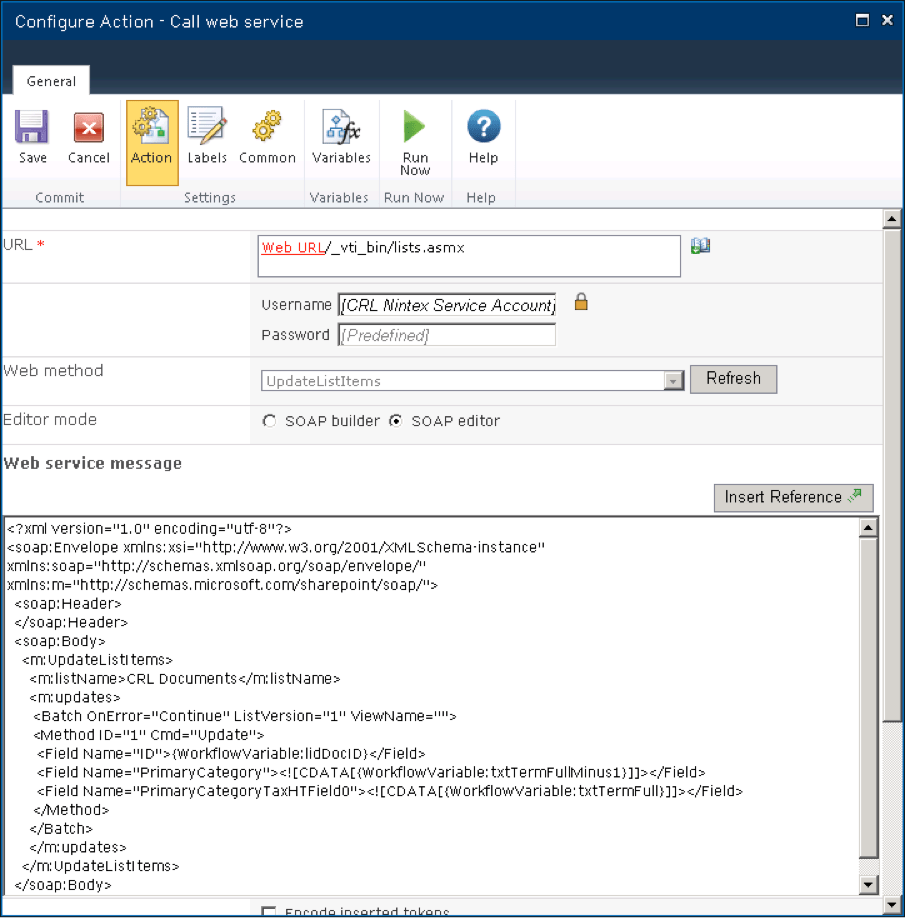
Task: Click the message box scroll down arrow
Action: click(868, 885)
